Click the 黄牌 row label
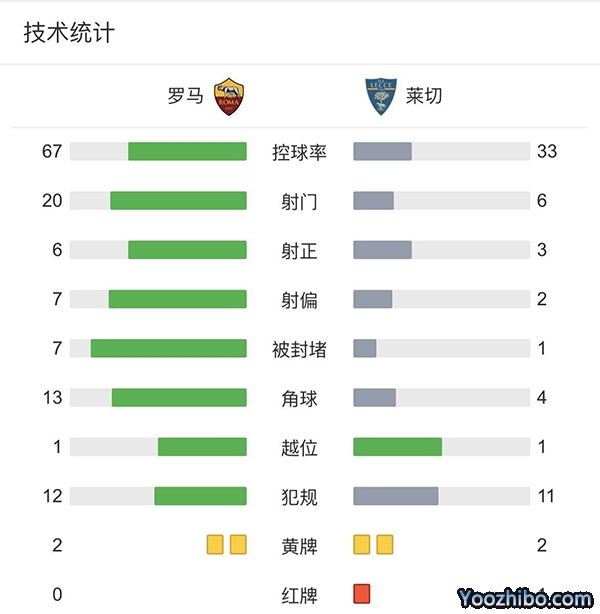Screen dimensions: 600x614 [x=300, y=546]
